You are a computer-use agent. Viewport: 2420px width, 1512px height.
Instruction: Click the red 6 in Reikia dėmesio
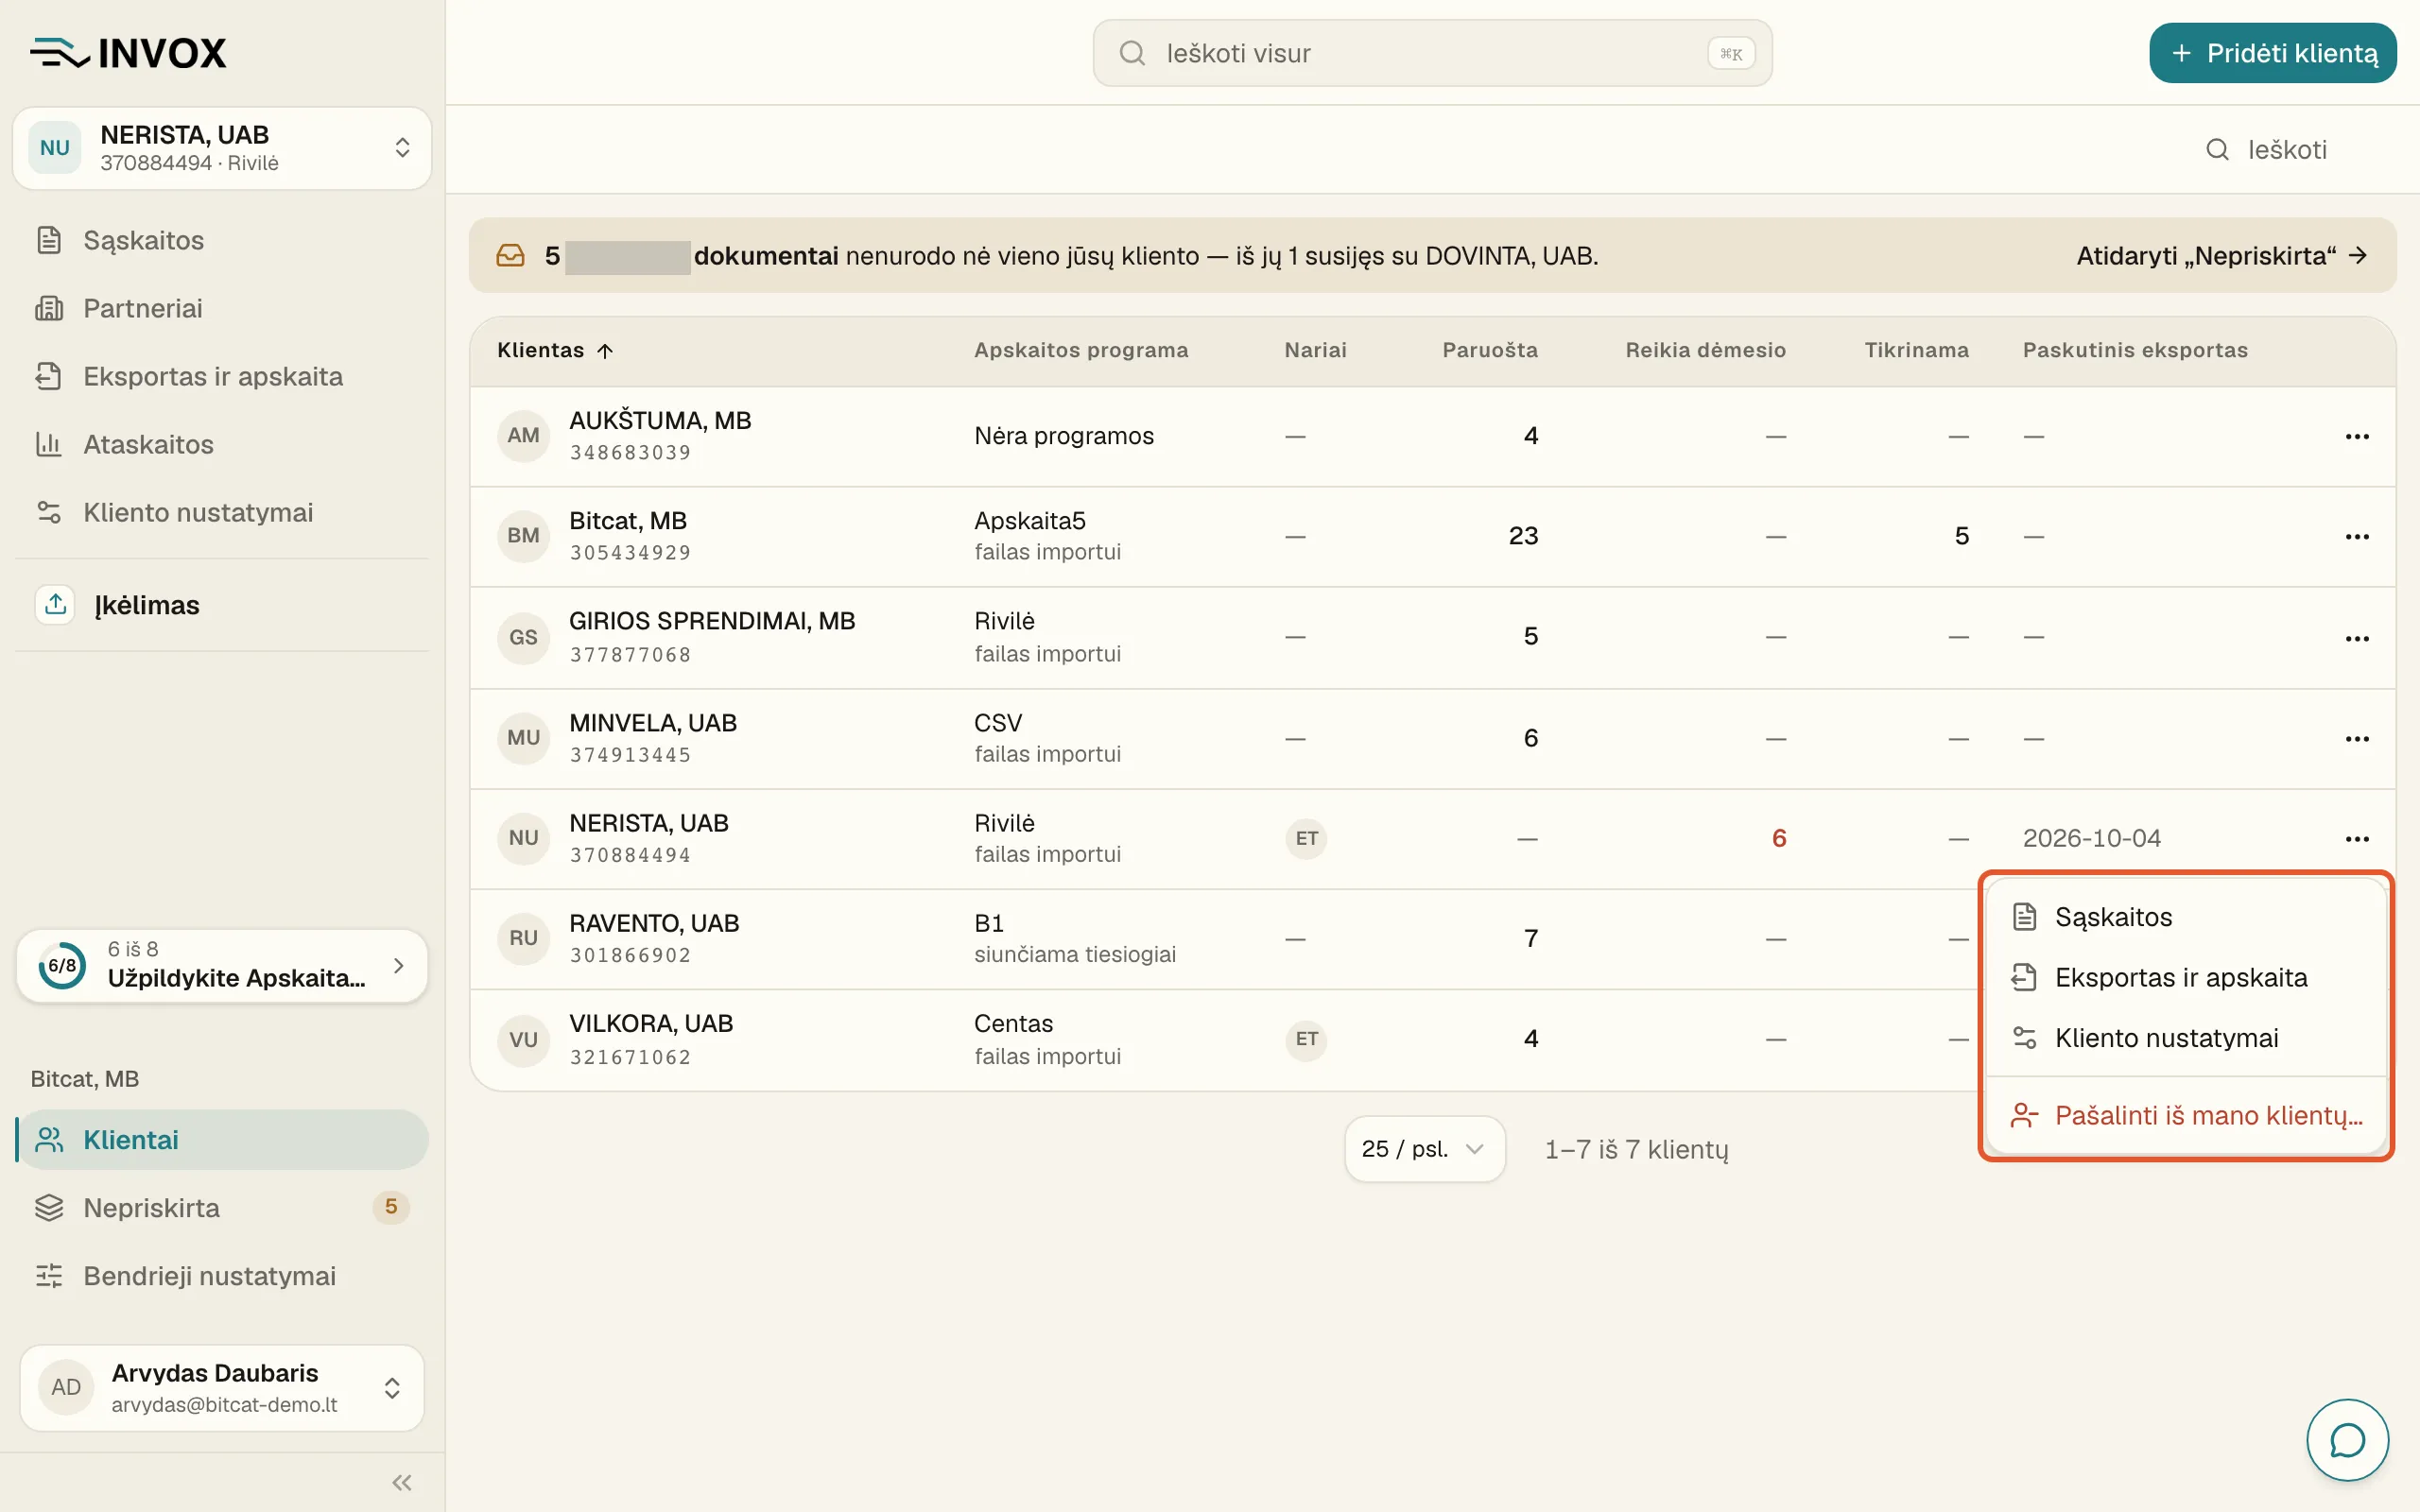[1778, 838]
